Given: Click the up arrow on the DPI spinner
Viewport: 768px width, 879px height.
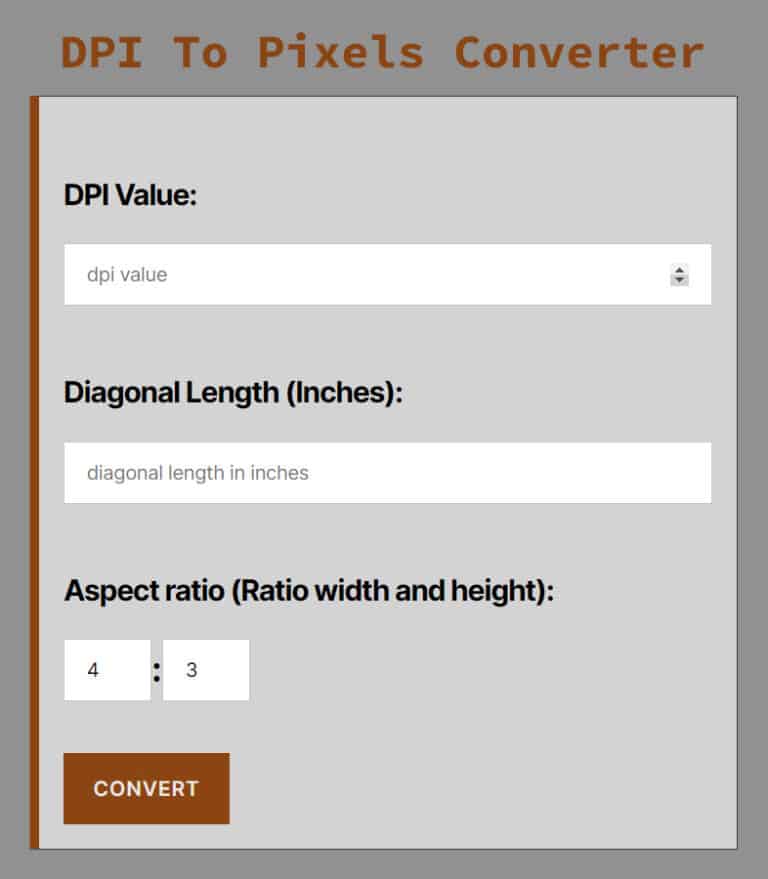Looking at the screenshot, I should tap(678, 268).
